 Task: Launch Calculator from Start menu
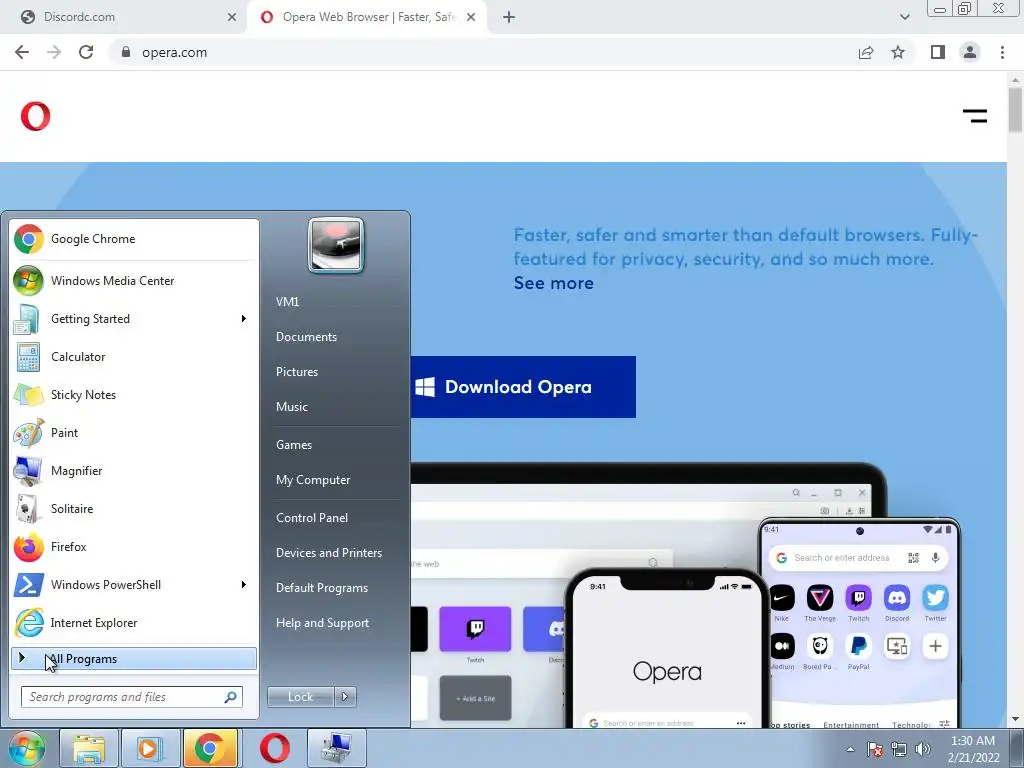(134, 357)
